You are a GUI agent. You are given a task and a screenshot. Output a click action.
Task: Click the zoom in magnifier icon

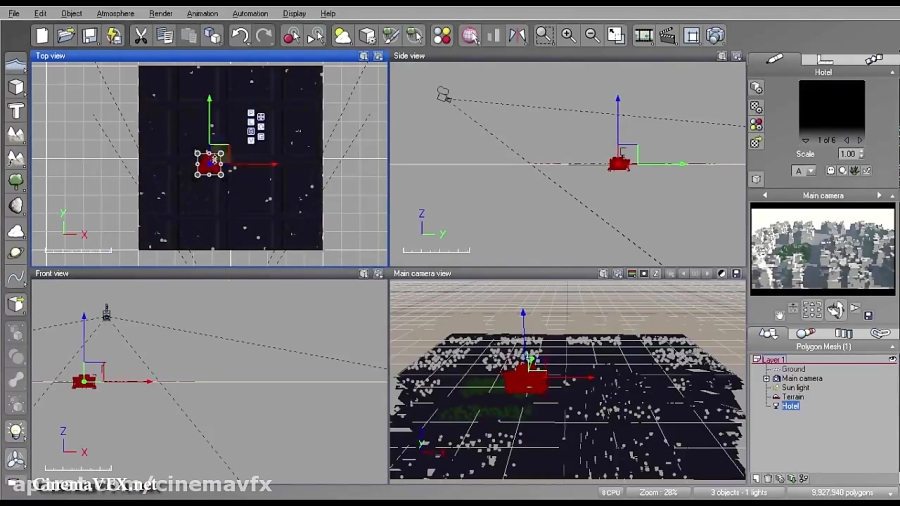tap(568, 36)
